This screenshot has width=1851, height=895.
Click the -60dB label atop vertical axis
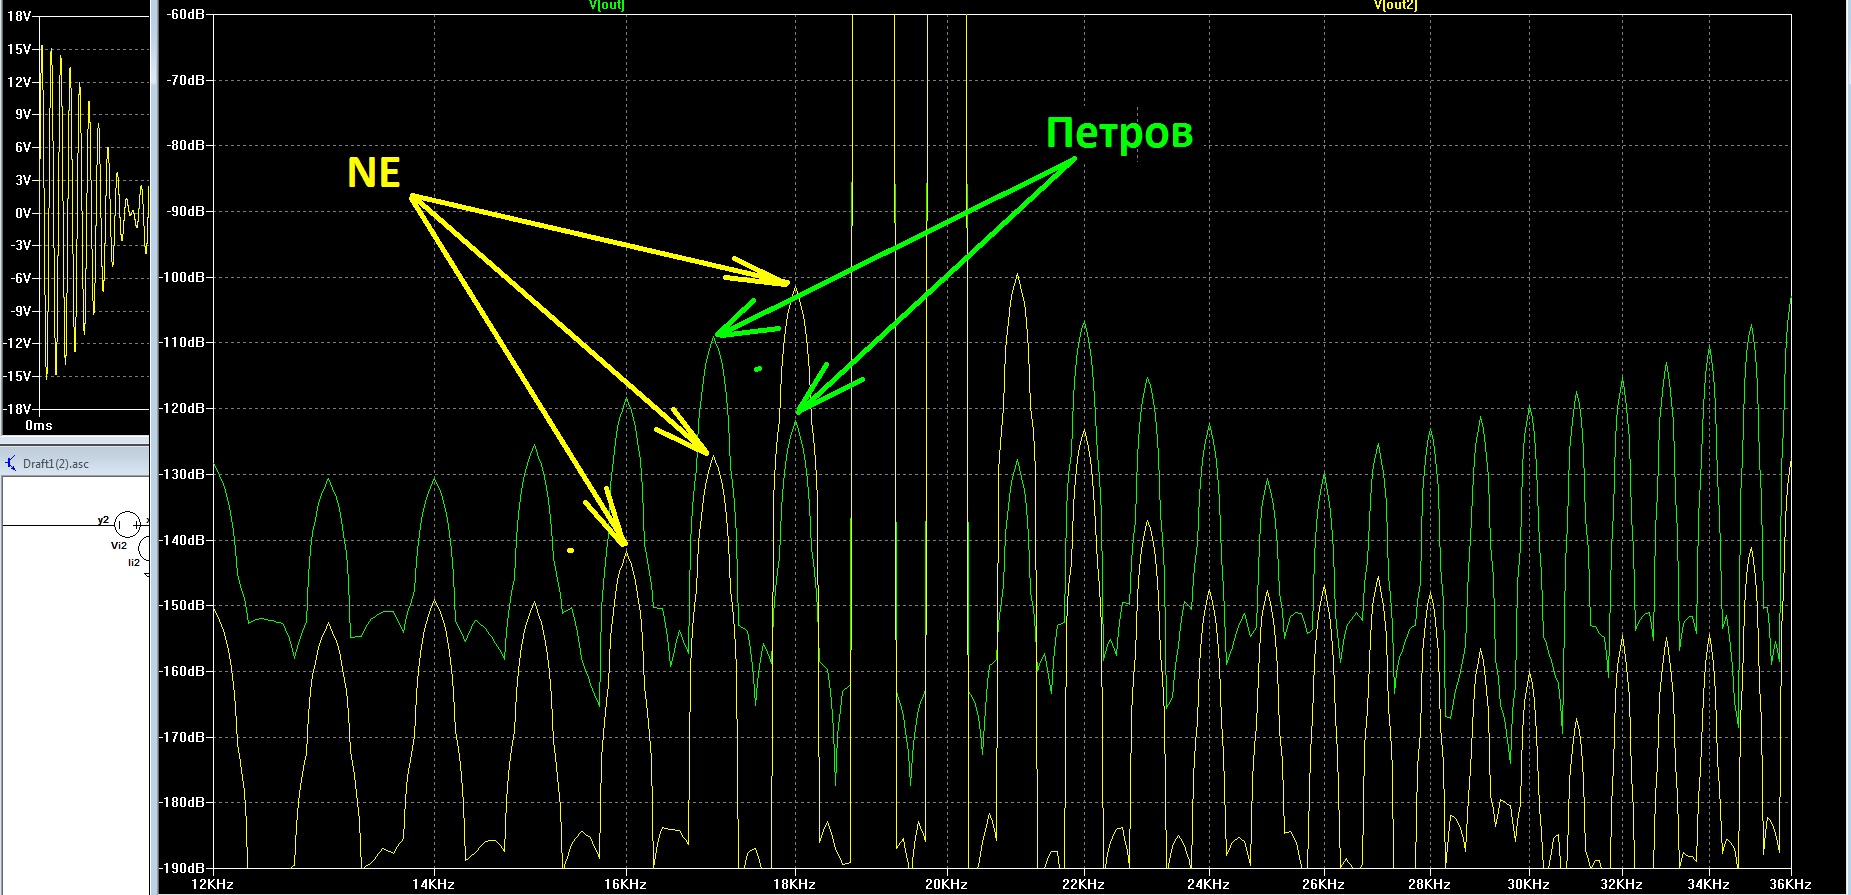click(x=187, y=14)
